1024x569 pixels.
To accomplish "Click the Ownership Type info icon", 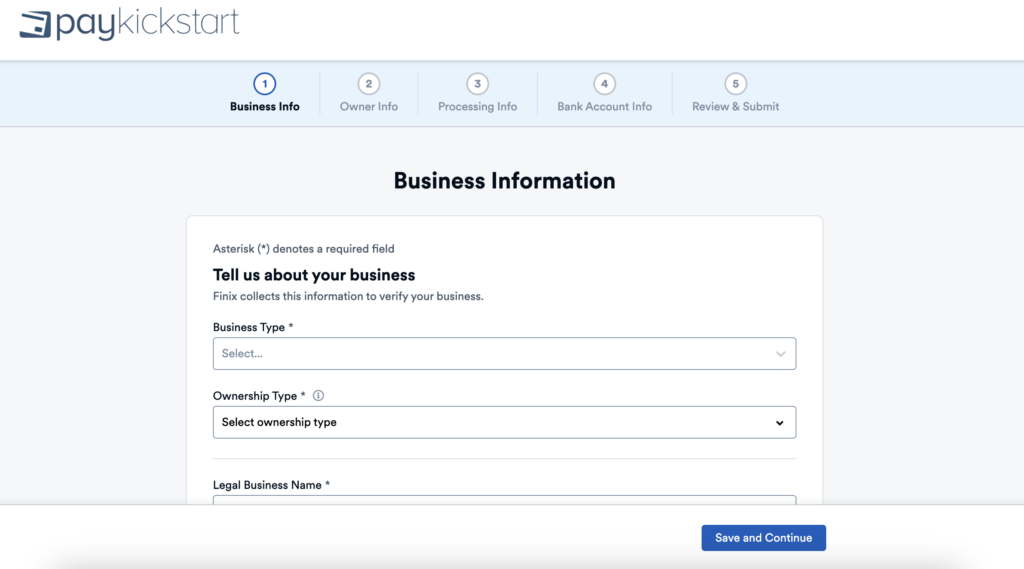I will [x=318, y=396].
